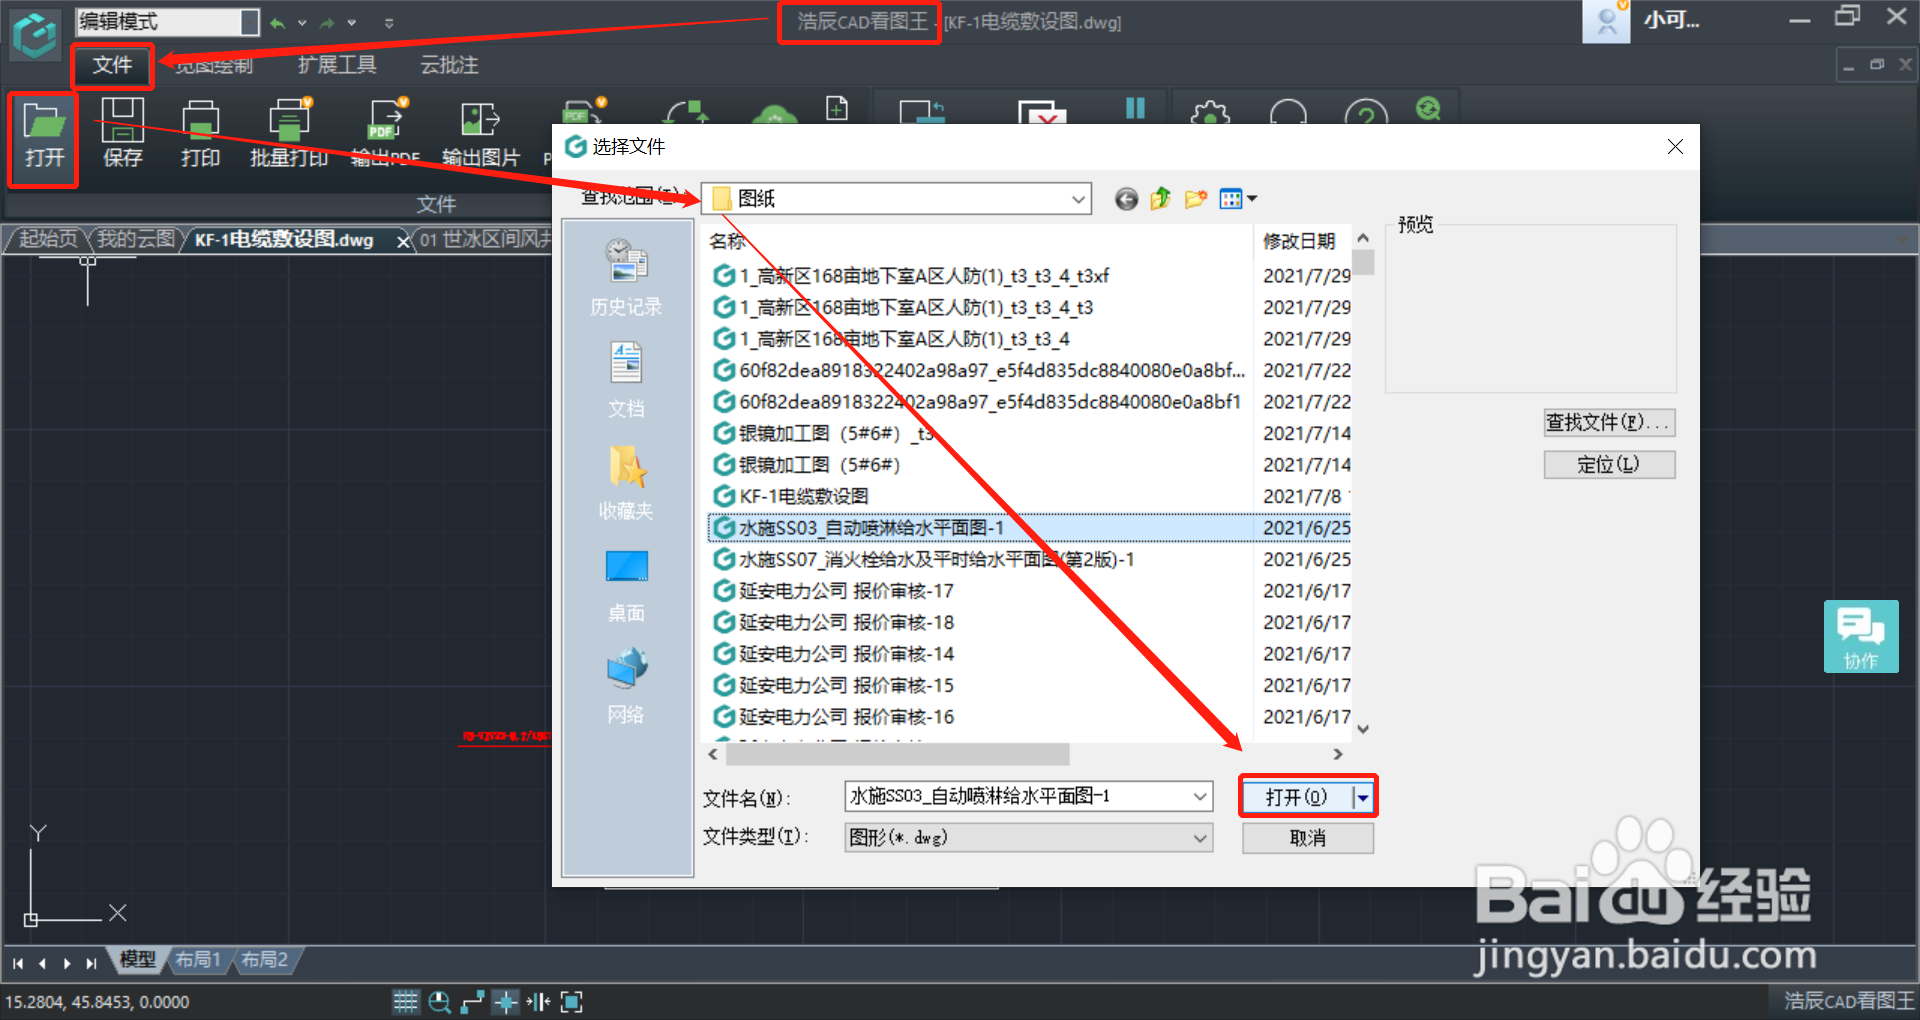This screenshot has width=1920, height=1020.
Task: Click the 查找文件(F)... button
Action: point(1609,423)
